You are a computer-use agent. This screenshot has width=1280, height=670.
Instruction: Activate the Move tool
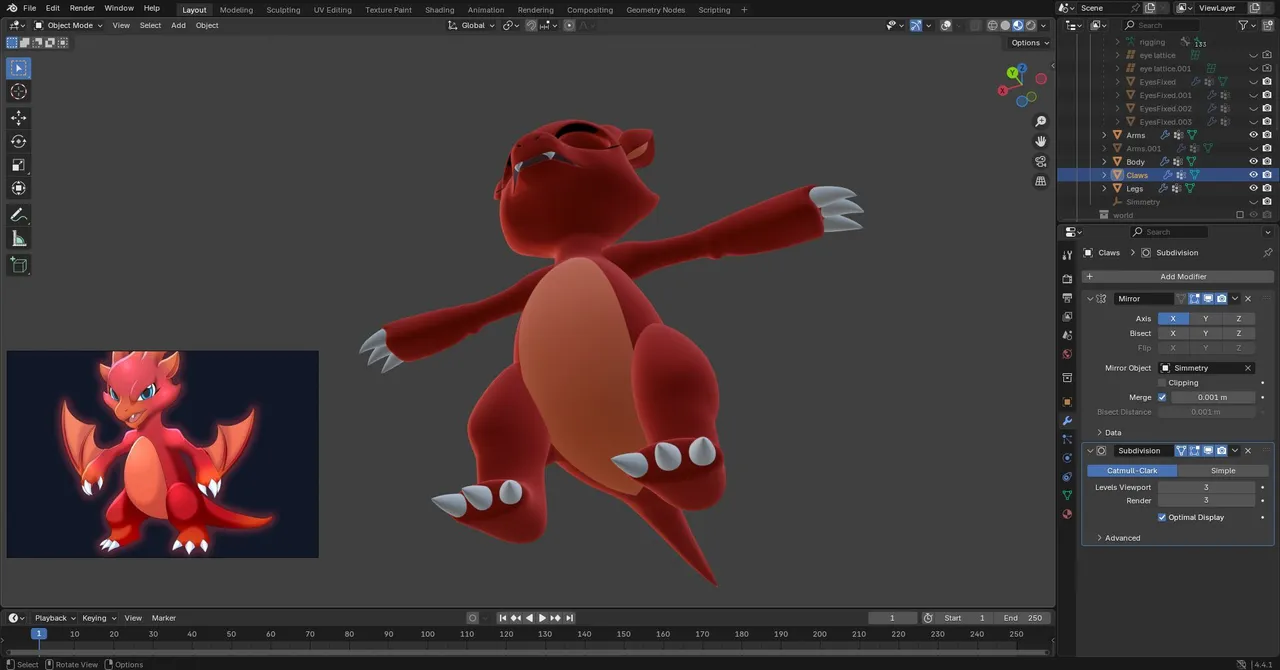click(19, 118)
